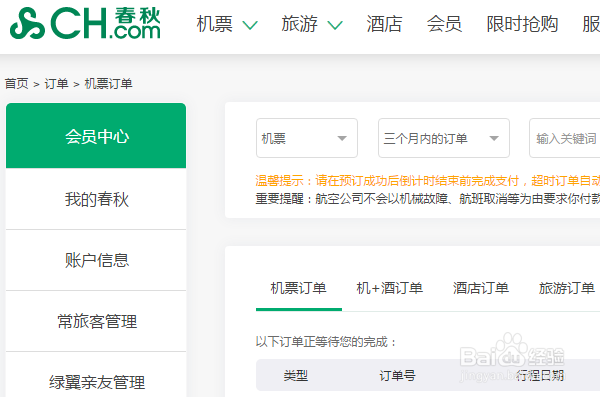Viewport: 600px width, 397px height.
Task: Open 账户信息 in the sidebar
Action: tap(96, 260)
